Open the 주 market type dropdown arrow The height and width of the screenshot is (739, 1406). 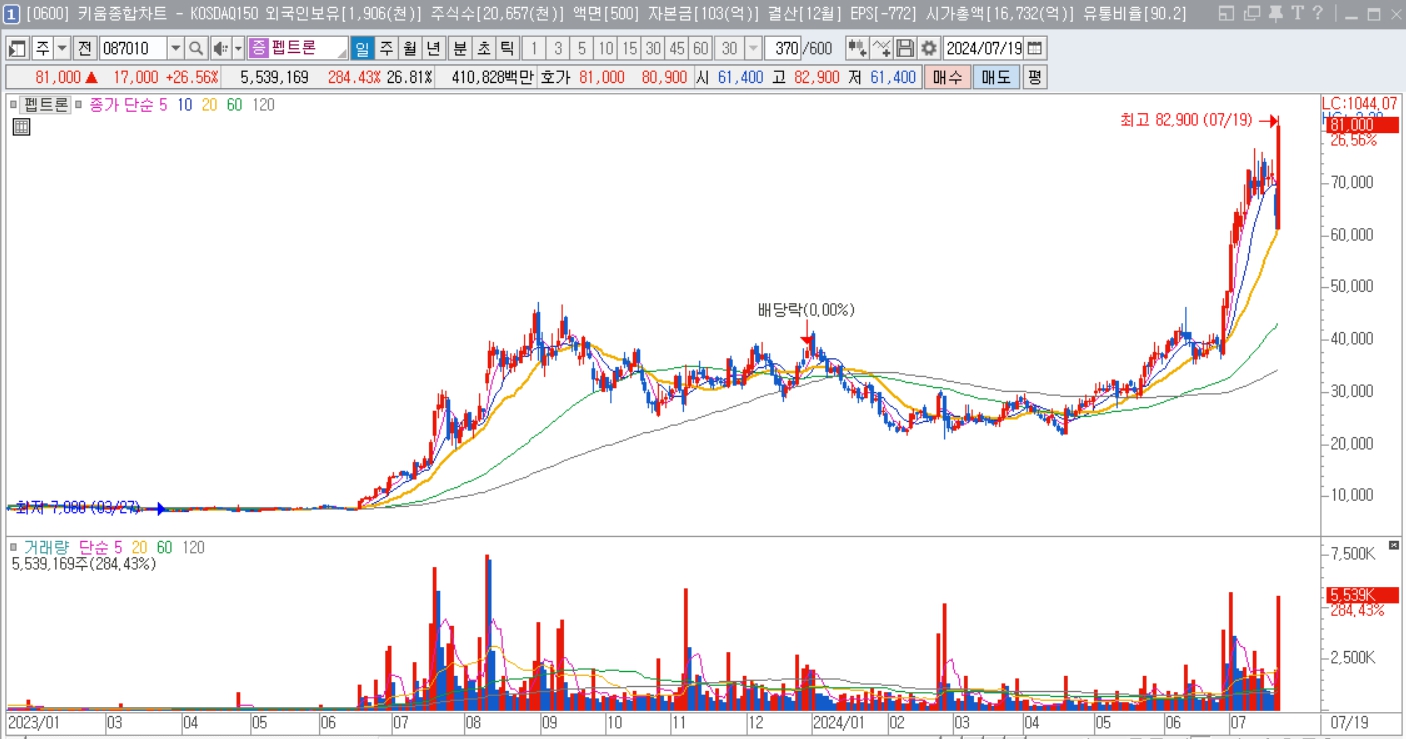tap(62, 48)
